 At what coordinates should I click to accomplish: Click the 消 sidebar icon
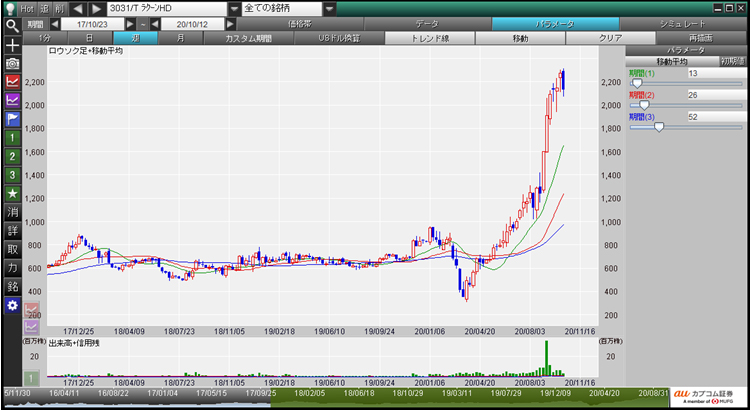(x=12, y=212)
